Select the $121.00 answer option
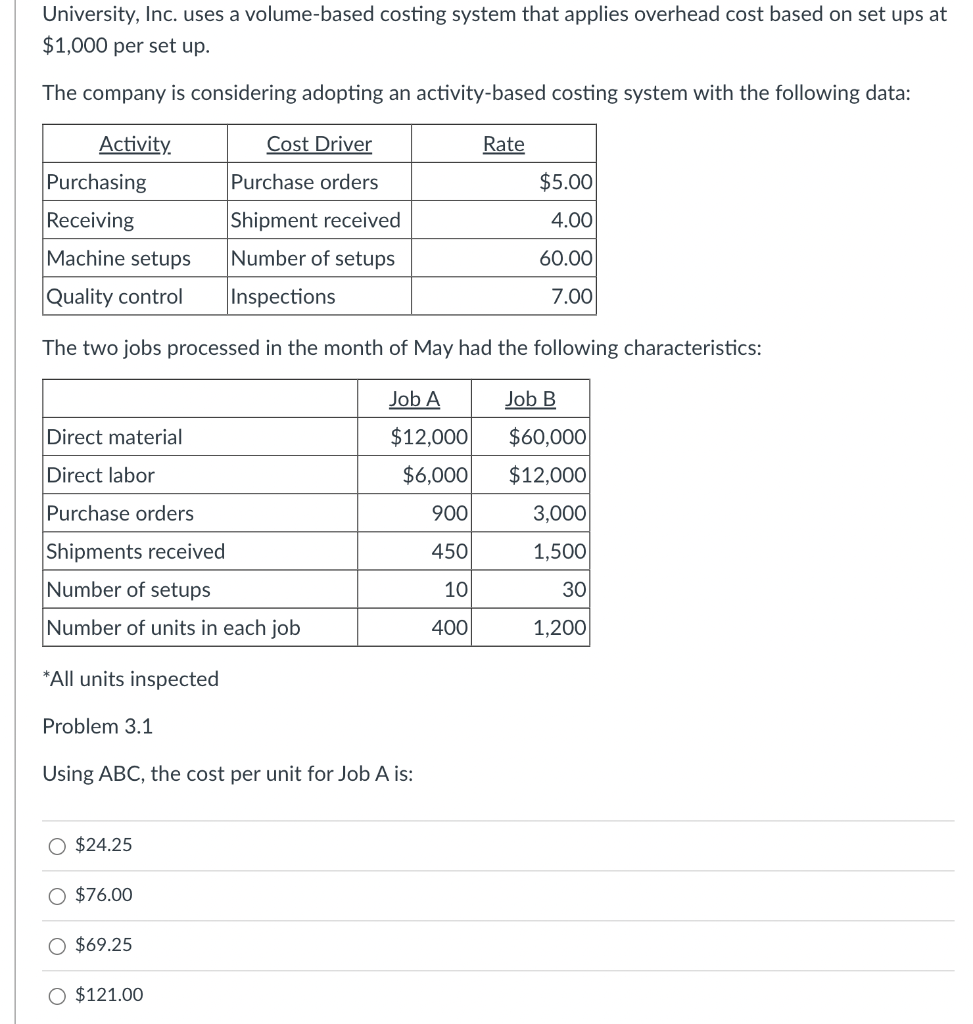 coord(57,995)
